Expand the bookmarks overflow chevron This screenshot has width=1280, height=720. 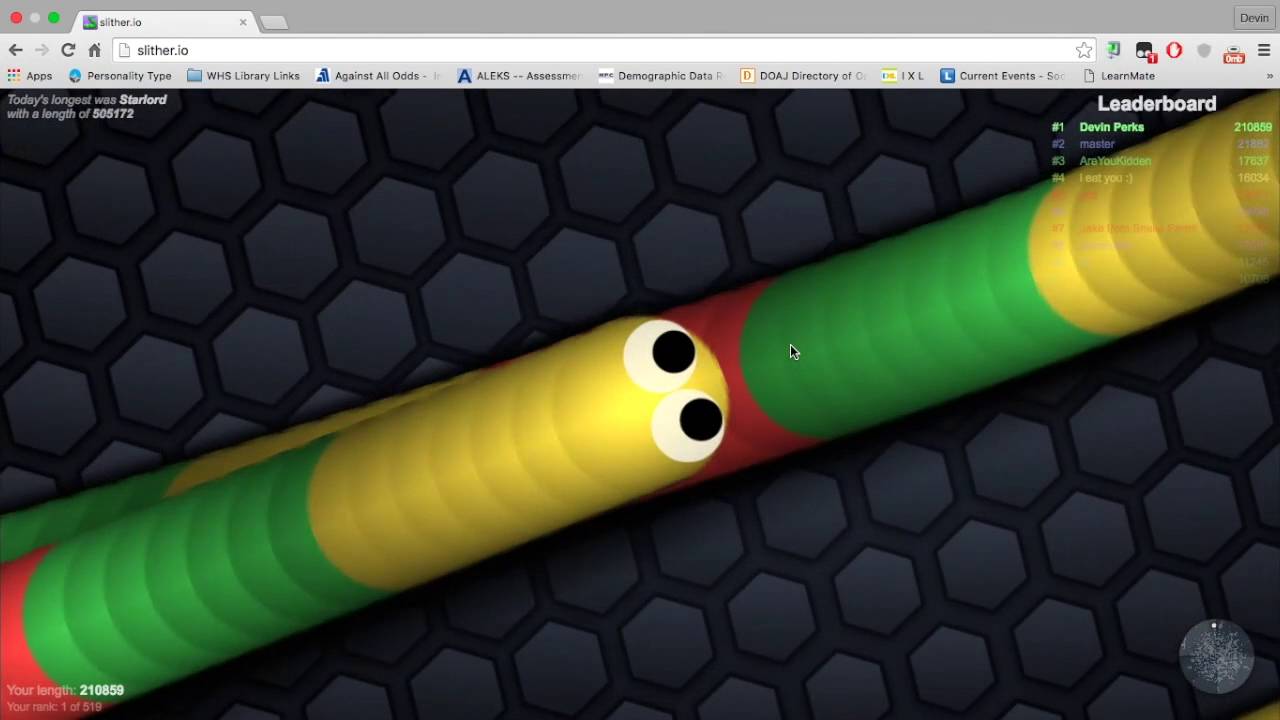point(1270,76)
